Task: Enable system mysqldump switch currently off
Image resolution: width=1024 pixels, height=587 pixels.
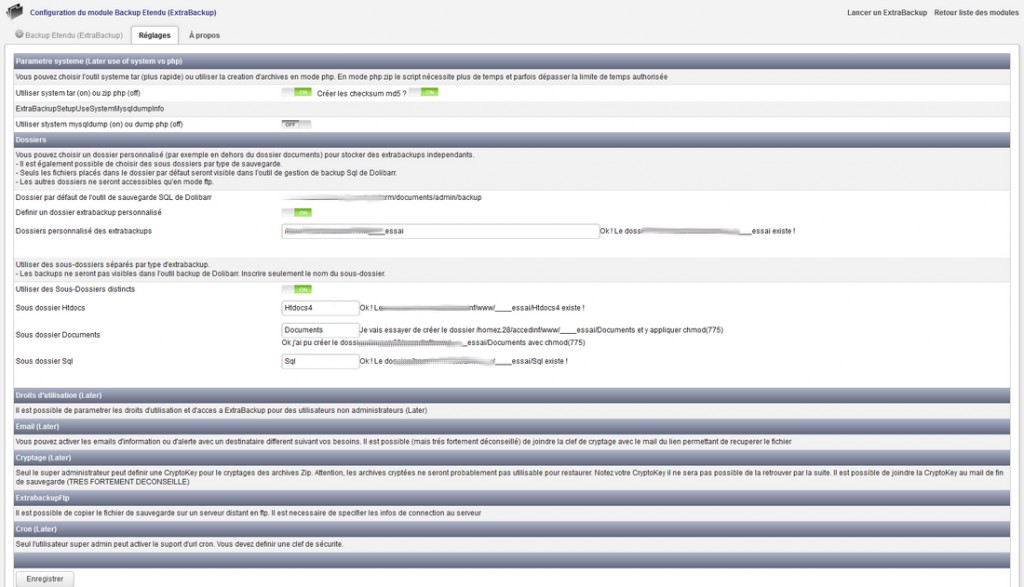Action: pyautogui.click(x=296, y=124)
